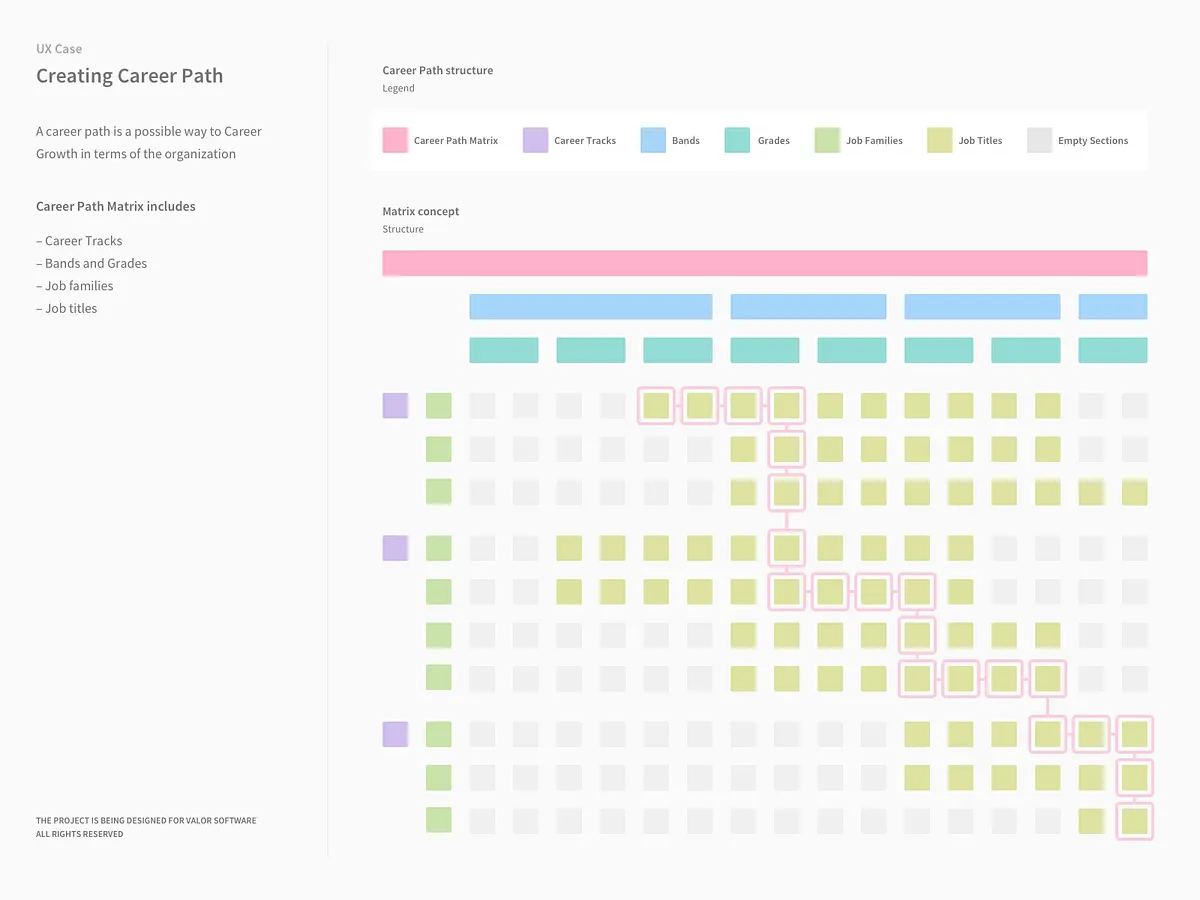Click the 'Career Tracks' legend label
This screenshot has width=1200, height=900.
point(585,141)
